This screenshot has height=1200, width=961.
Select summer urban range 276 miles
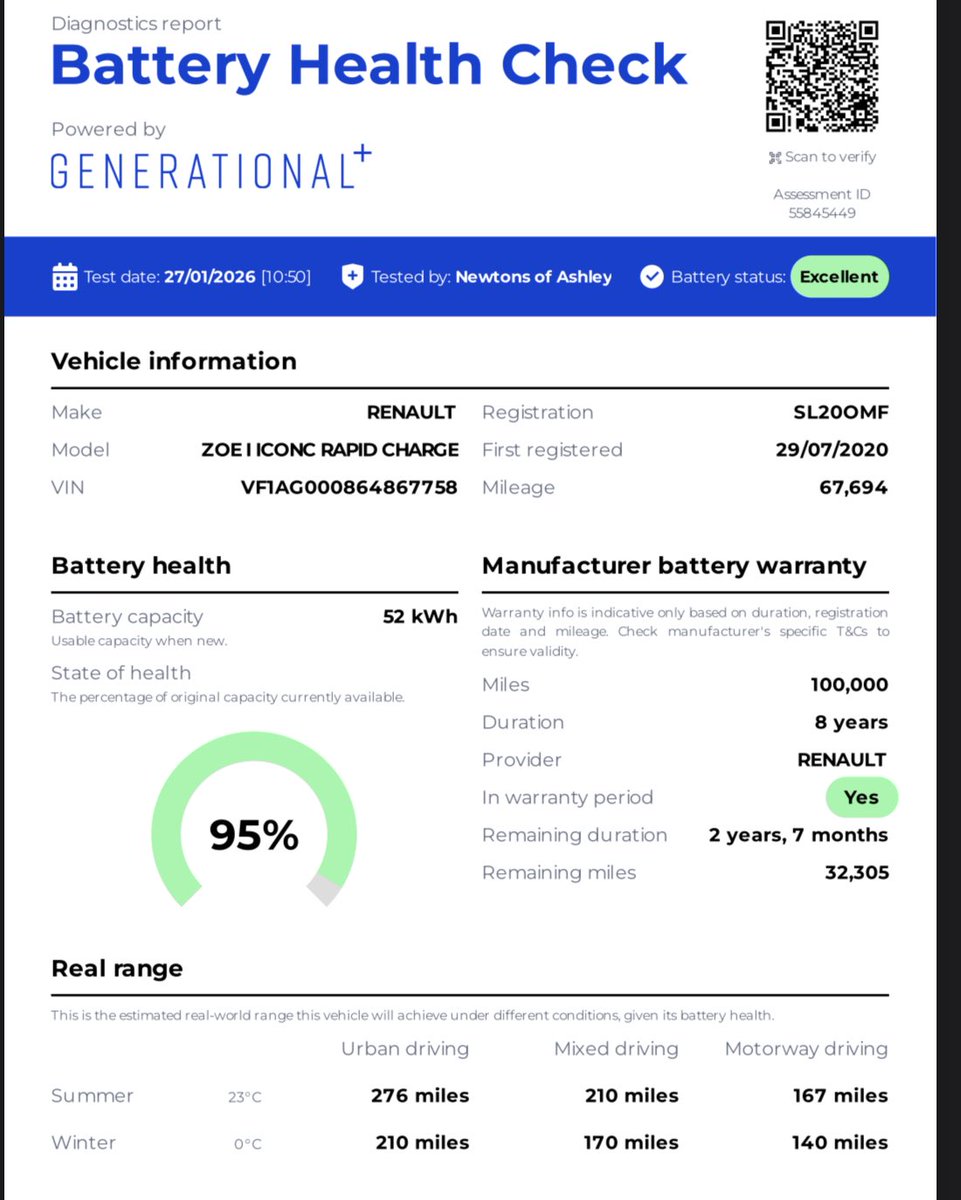pyautogui.click(x=420, y=1096)
